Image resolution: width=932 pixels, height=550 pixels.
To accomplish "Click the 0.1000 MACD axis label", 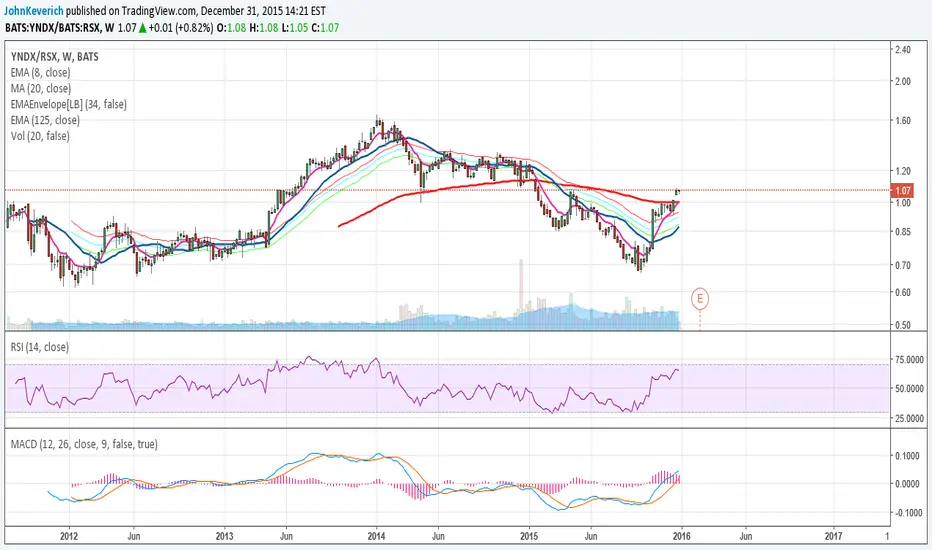I will point(908,456).
